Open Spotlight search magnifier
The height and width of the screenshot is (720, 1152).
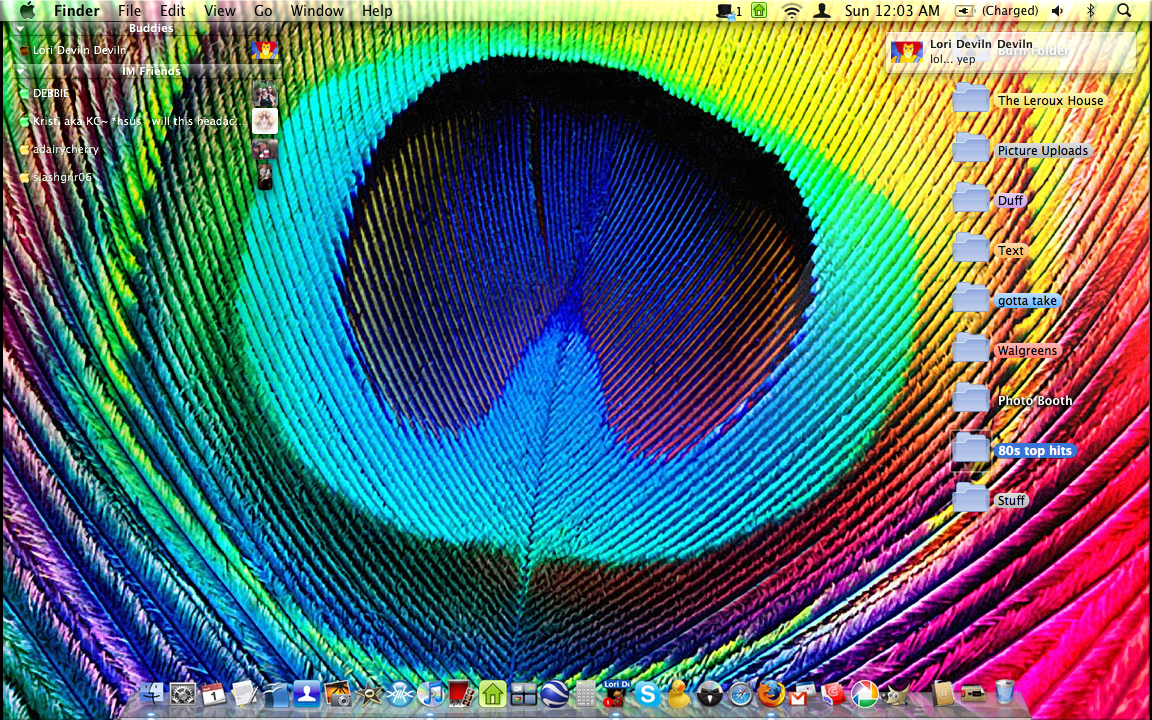point(1124,10)
